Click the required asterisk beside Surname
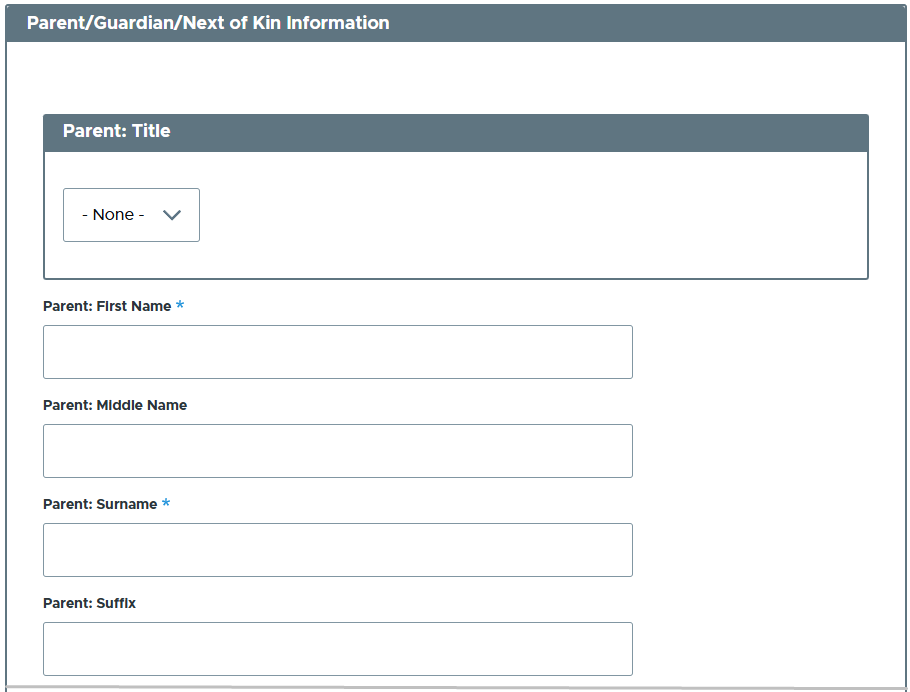Image resolution: width=910 pixels, height=692 pixels. coord(166,504)
